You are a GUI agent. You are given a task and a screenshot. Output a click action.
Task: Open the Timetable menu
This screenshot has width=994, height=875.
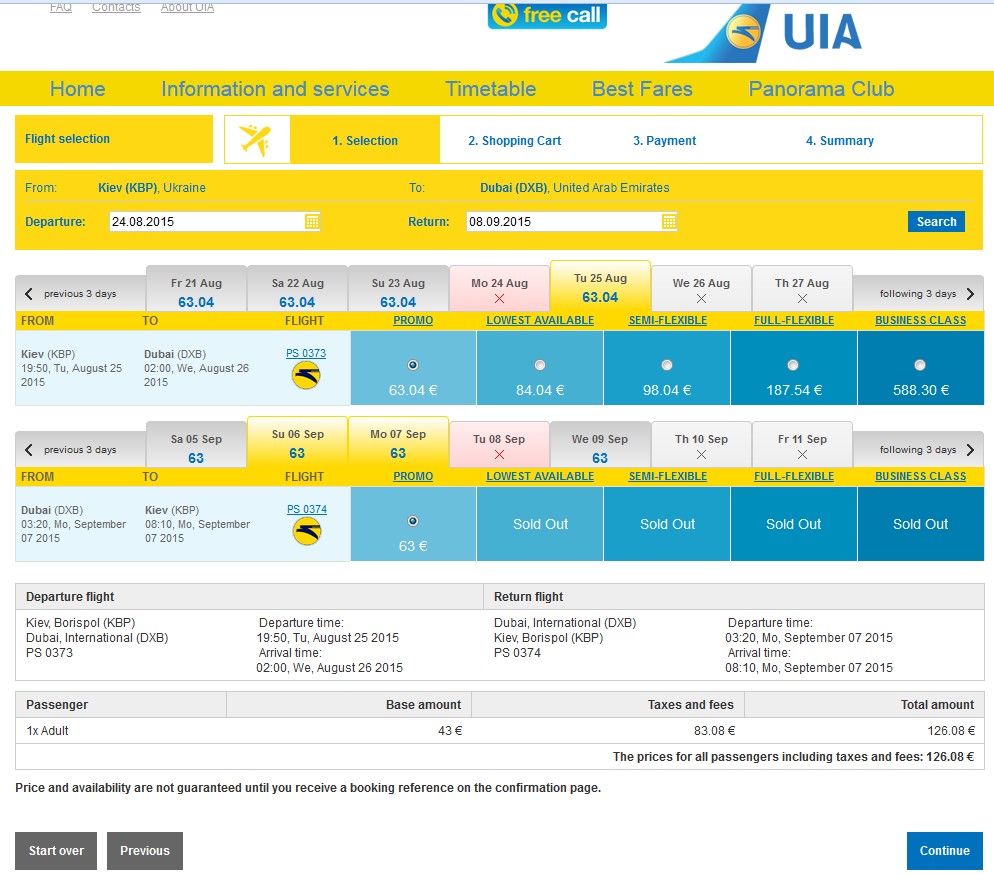(490, 89)
